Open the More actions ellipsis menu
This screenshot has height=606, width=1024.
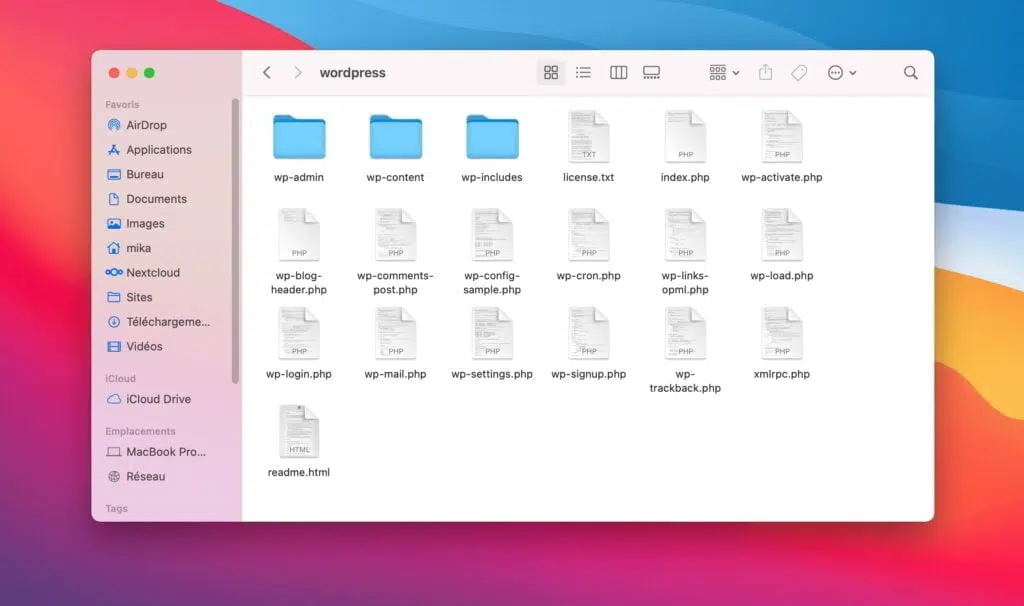pos(841,73)
